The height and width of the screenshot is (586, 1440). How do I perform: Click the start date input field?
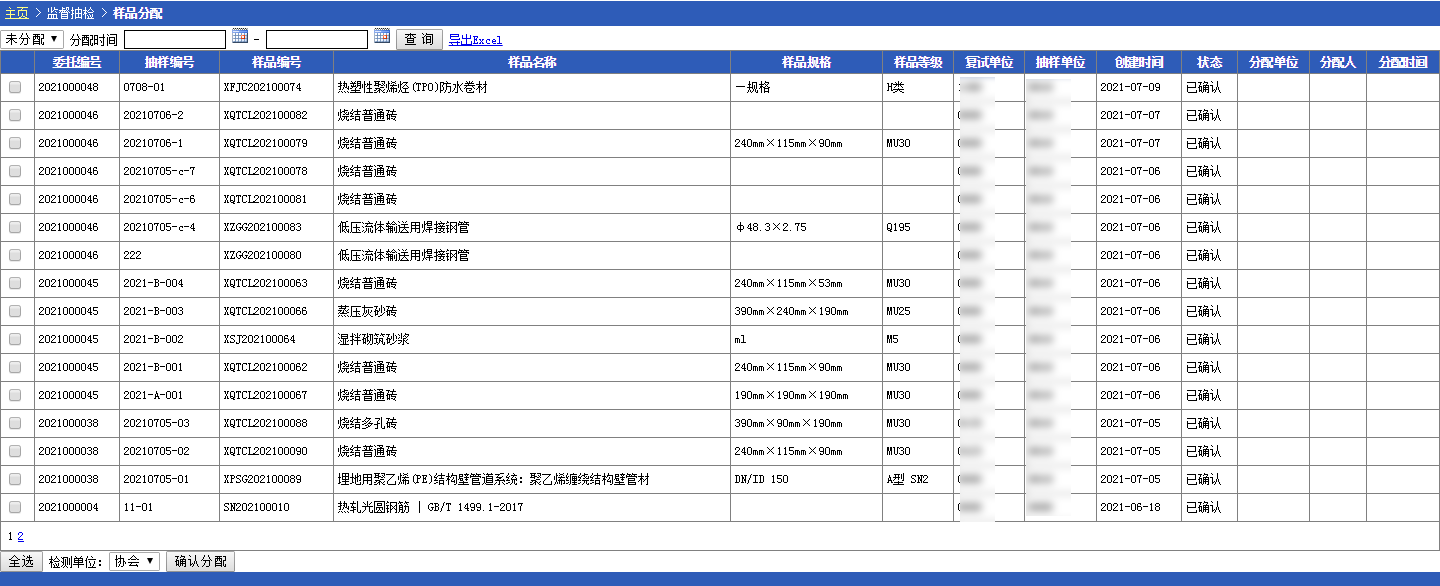pyautogui.click(x=175, y=40)
